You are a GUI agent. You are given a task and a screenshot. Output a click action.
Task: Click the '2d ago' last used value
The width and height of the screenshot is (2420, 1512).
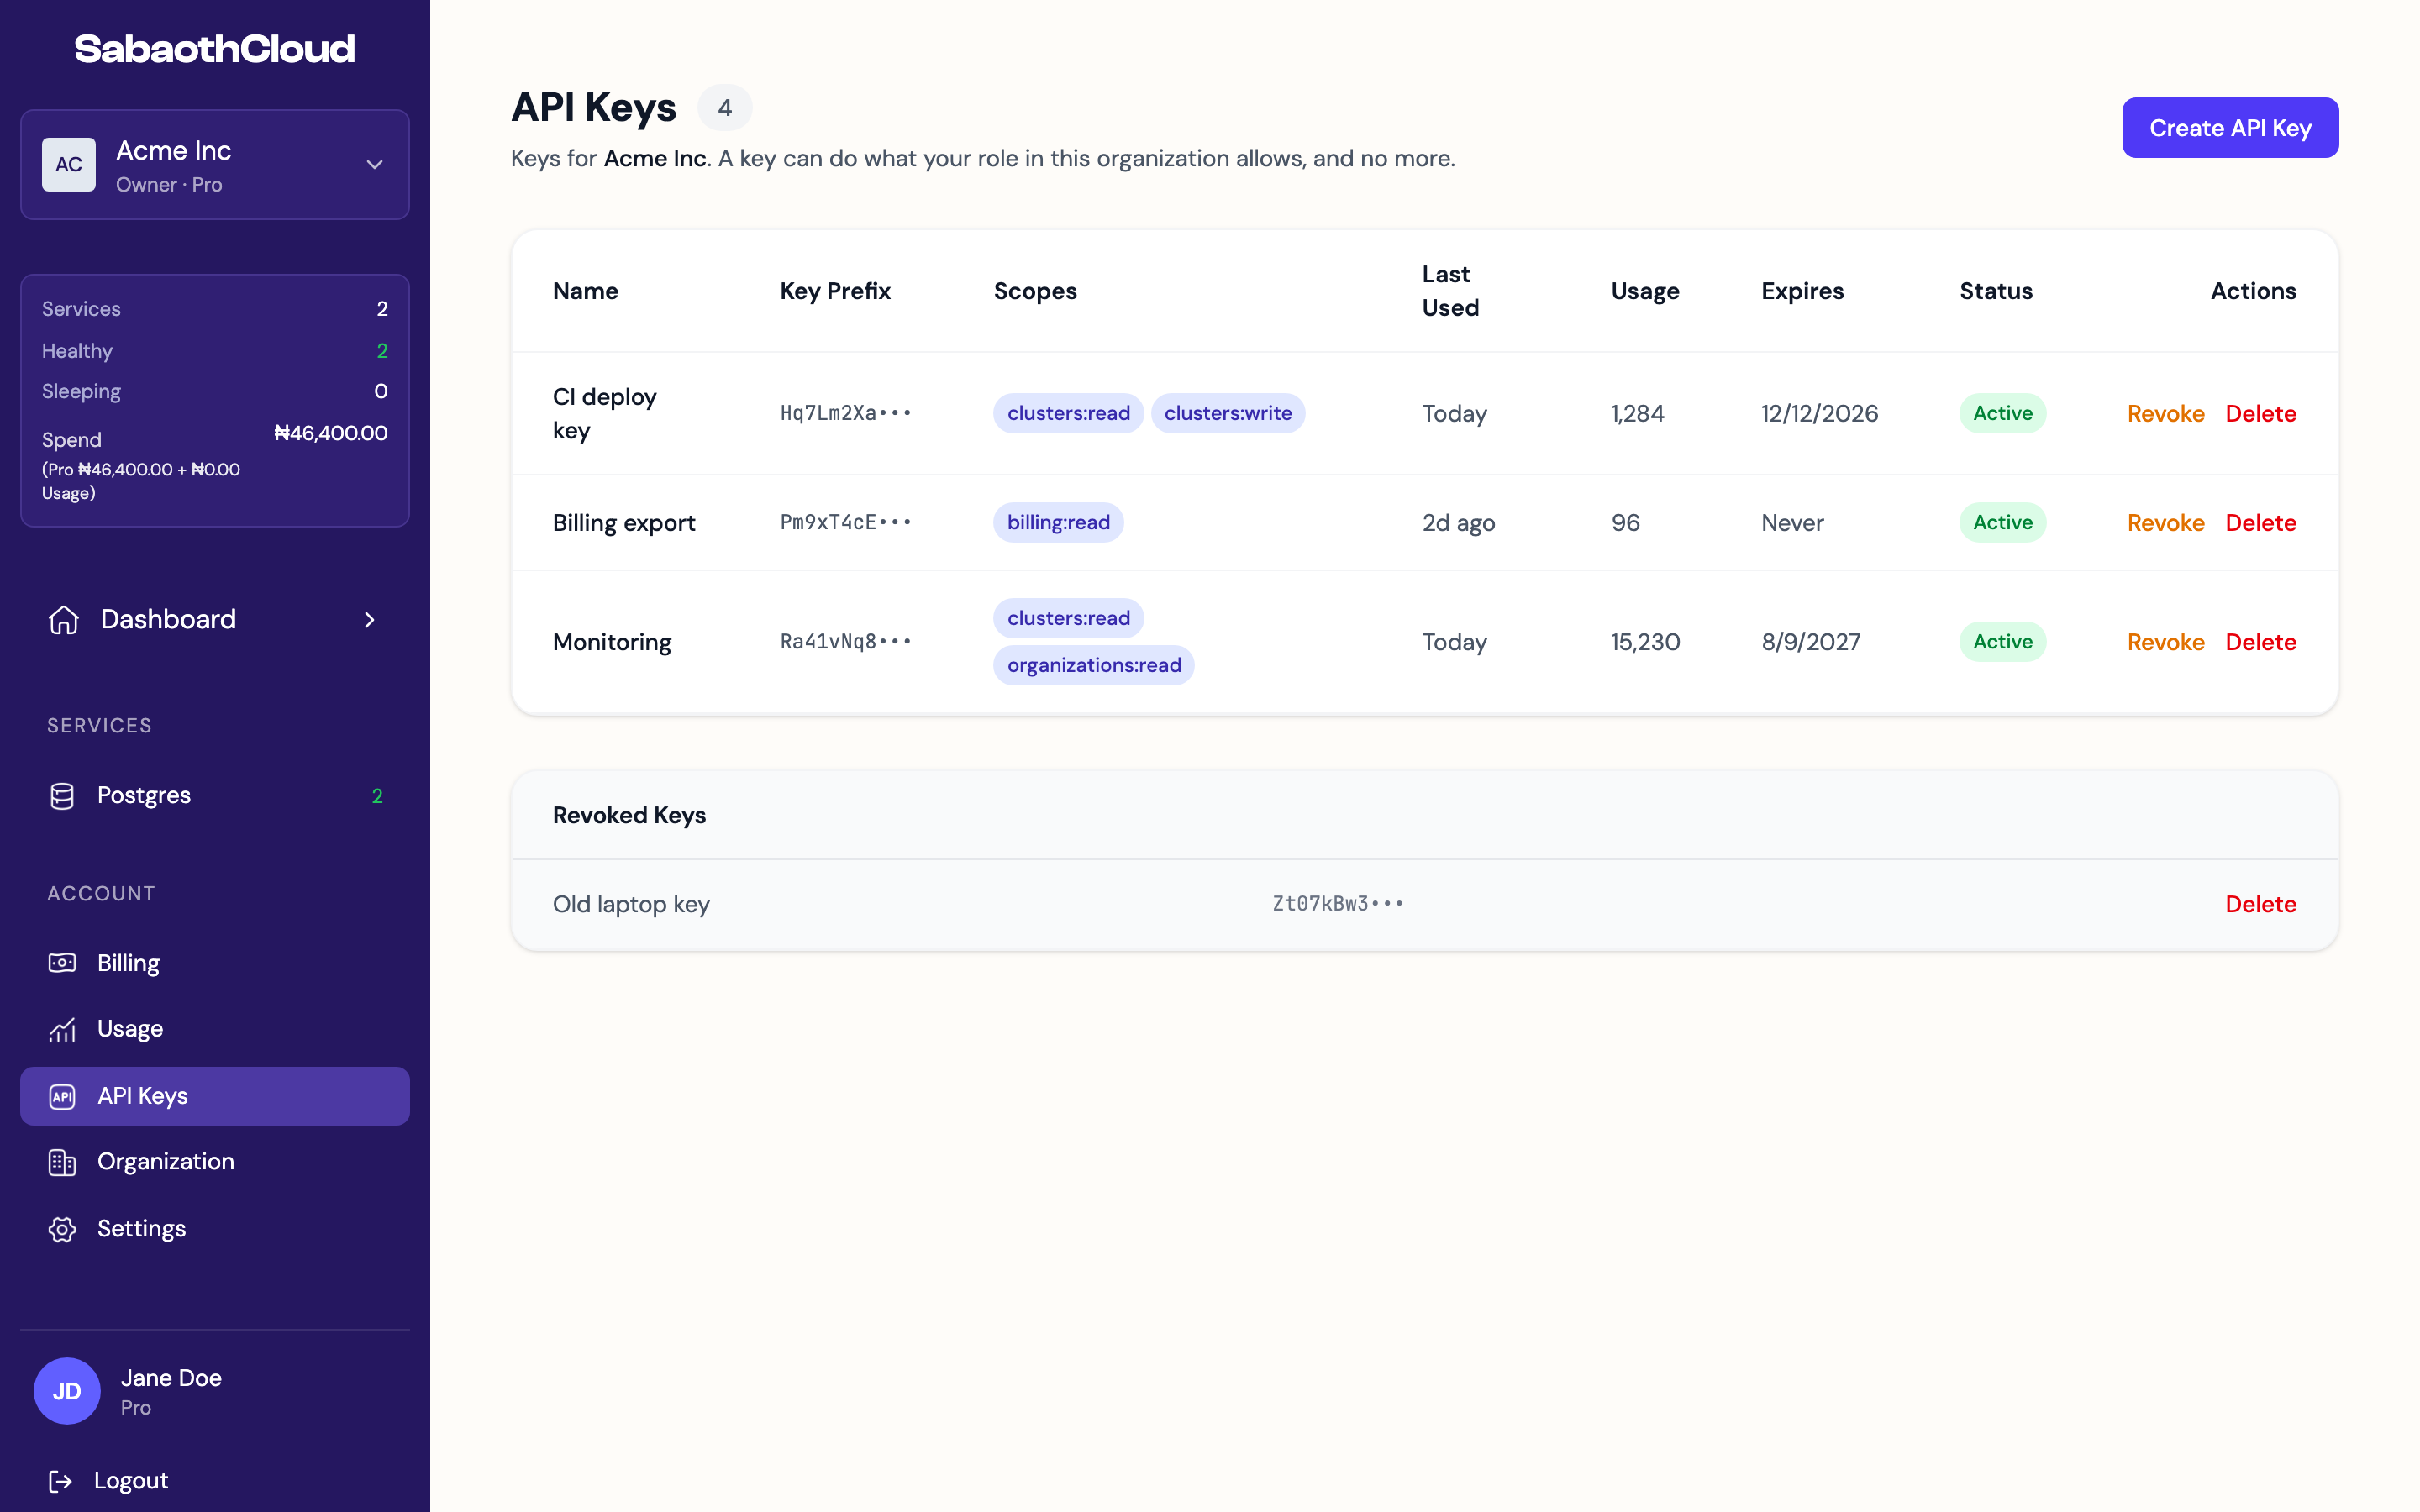point(1458,523)
